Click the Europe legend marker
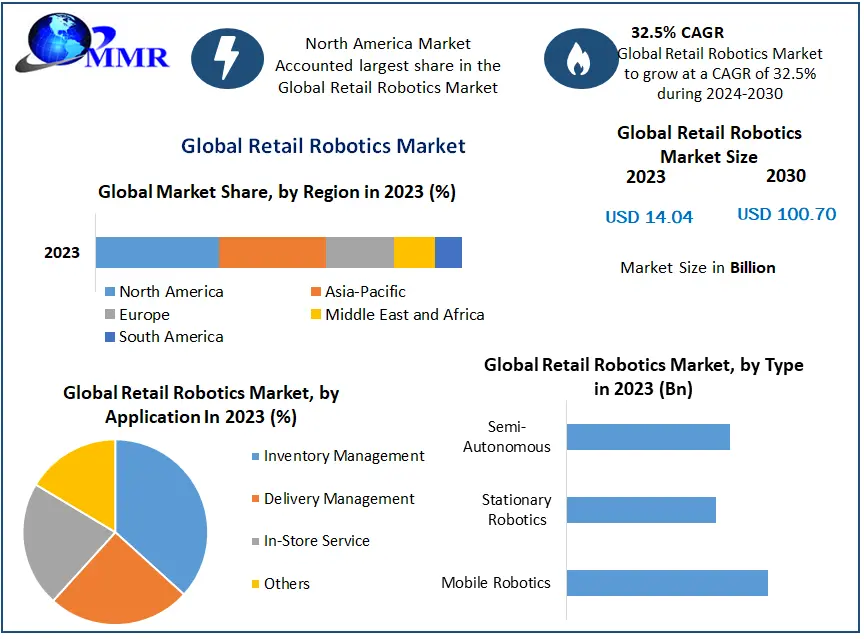This screenshot has width=864, height=639. tap(111, 315)
